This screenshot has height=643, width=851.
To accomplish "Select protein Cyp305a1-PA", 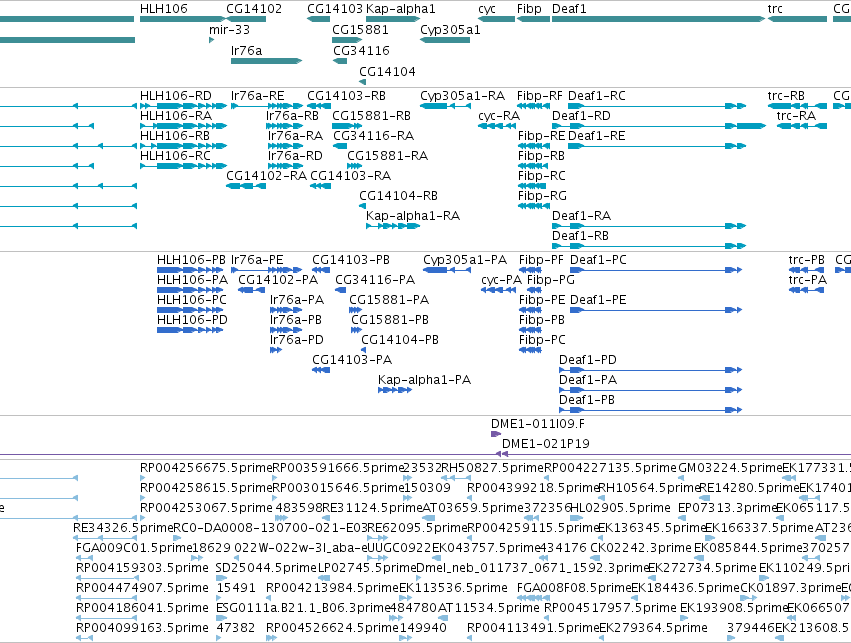I will click(447, 270).
